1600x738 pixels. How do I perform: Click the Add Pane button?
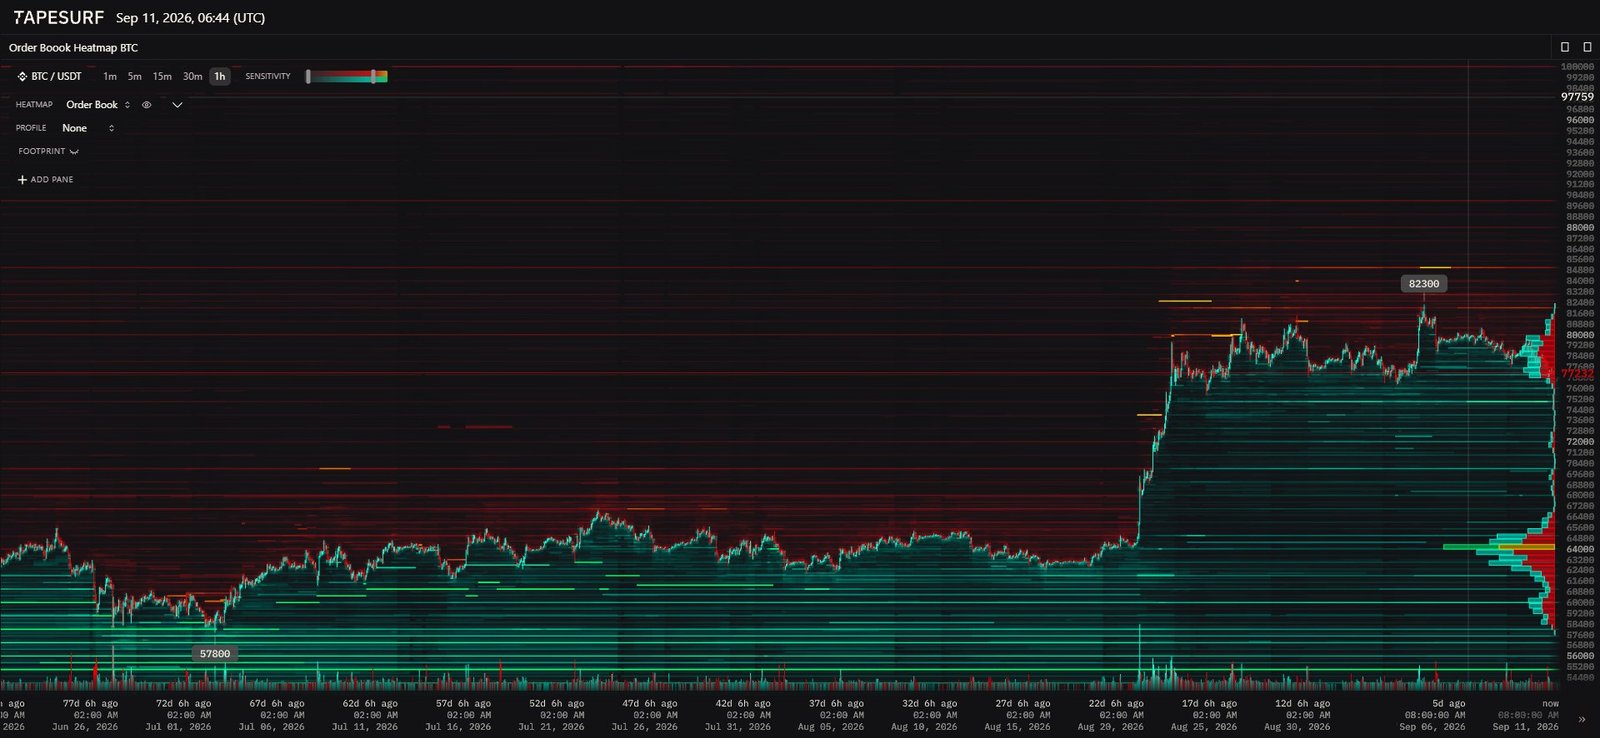[45, 180]
